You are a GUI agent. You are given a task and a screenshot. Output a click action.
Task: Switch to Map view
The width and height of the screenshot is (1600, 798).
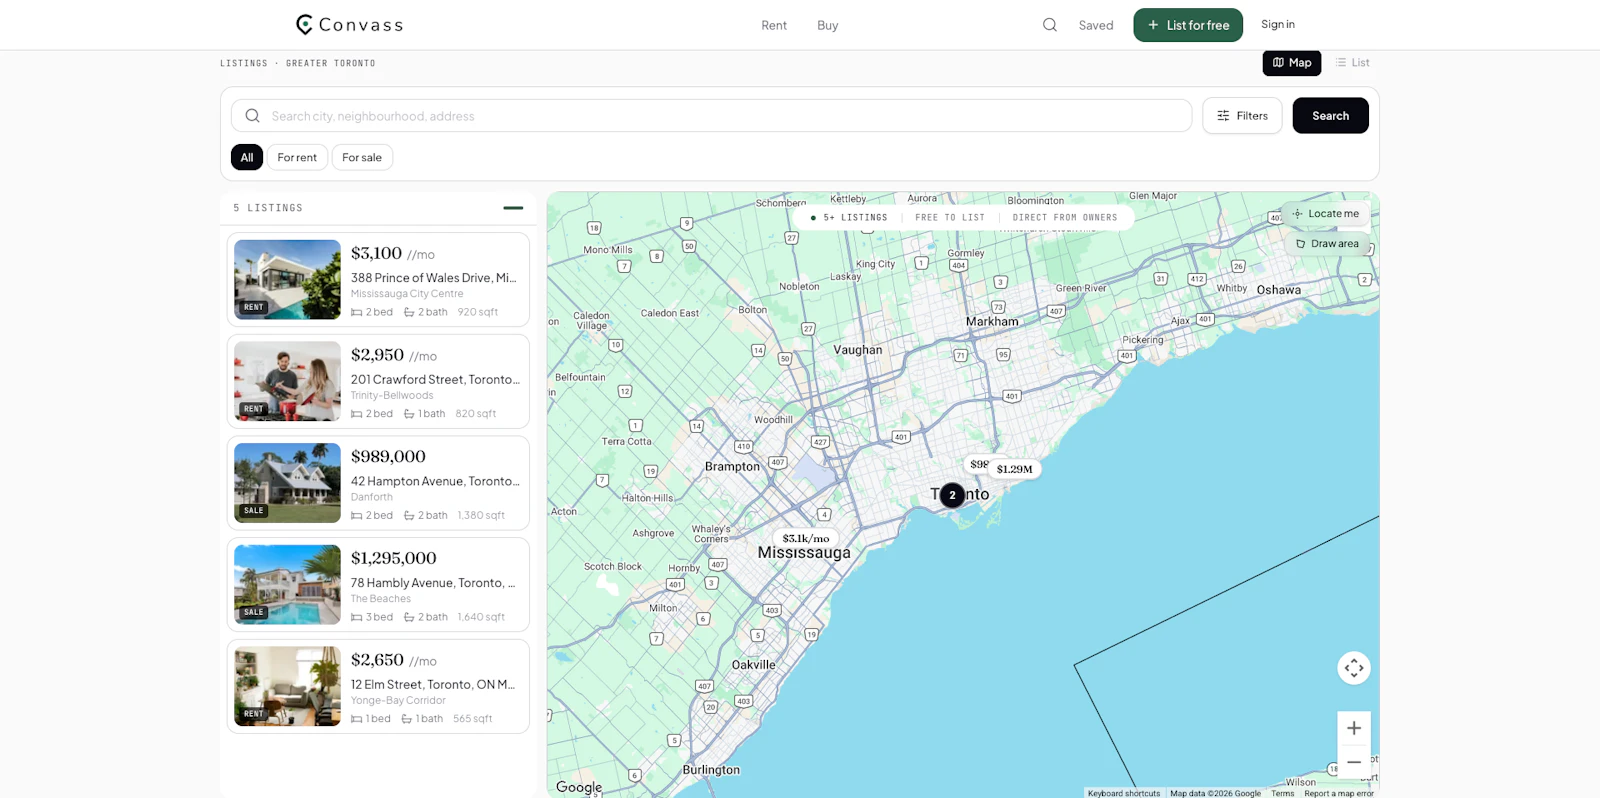point(1292,62)
